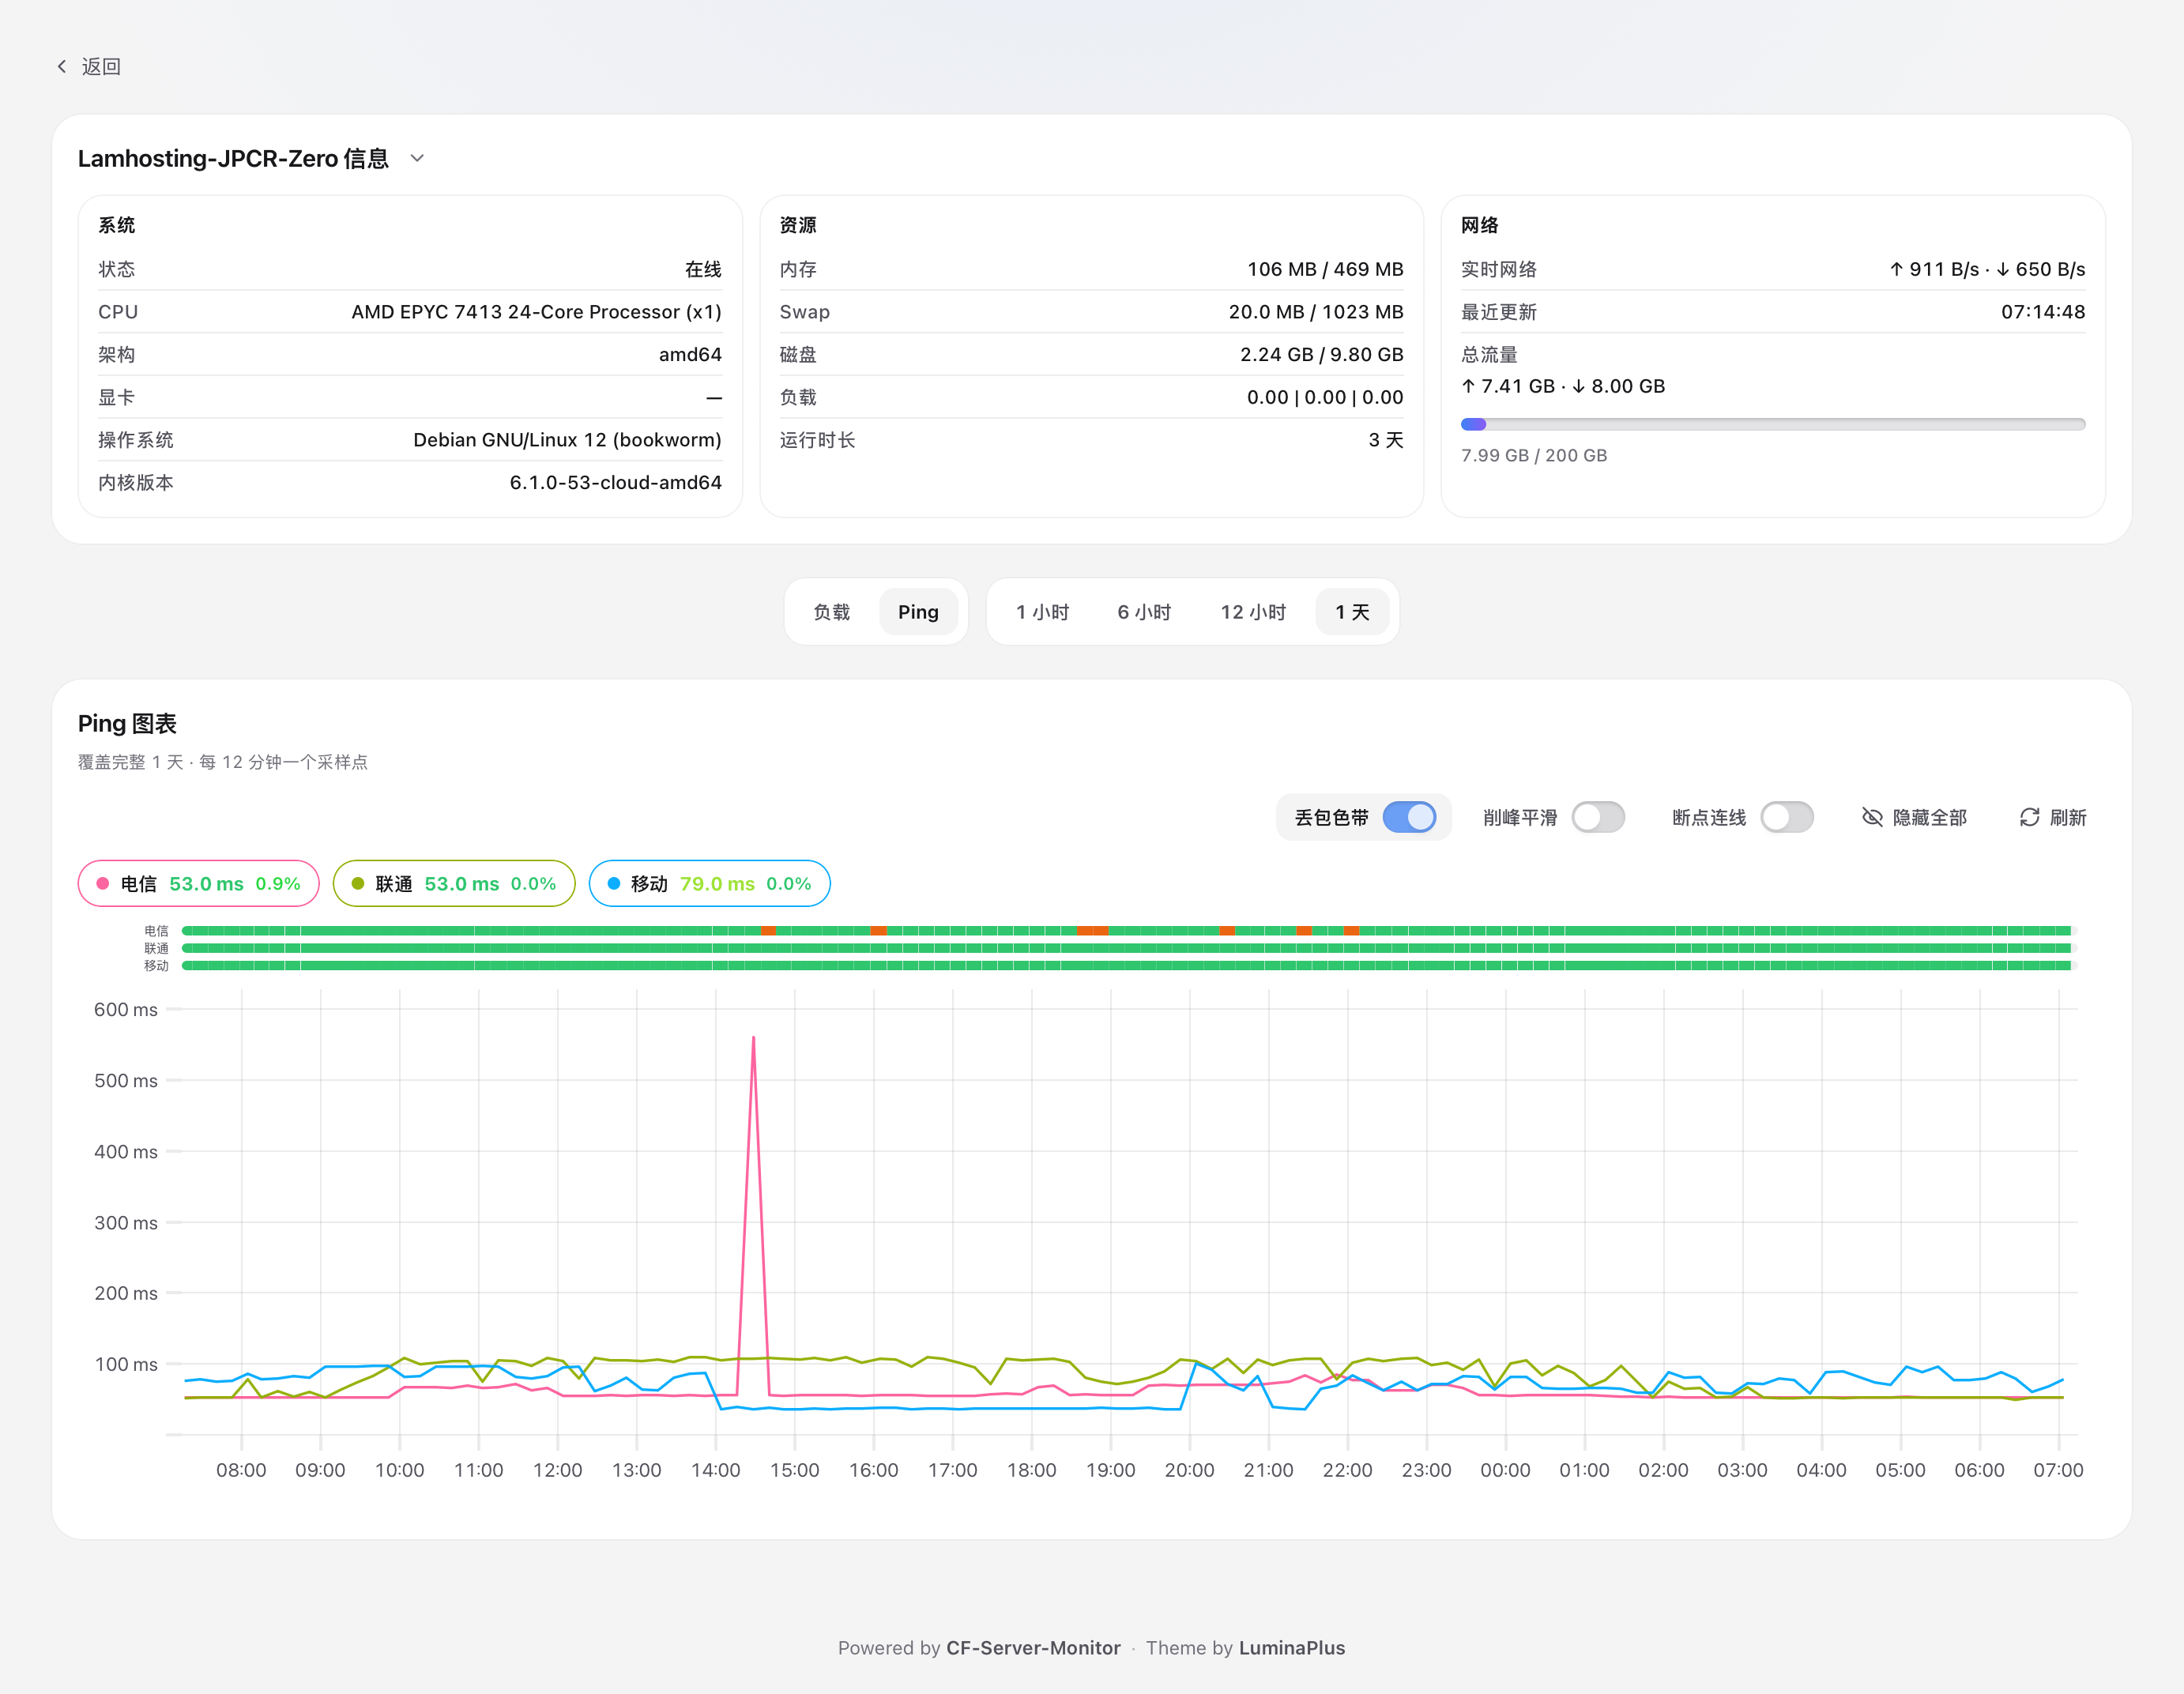Toggle the 移动 series legend chip
This screenshot has width=2184, height=1694.
point(710,883)
